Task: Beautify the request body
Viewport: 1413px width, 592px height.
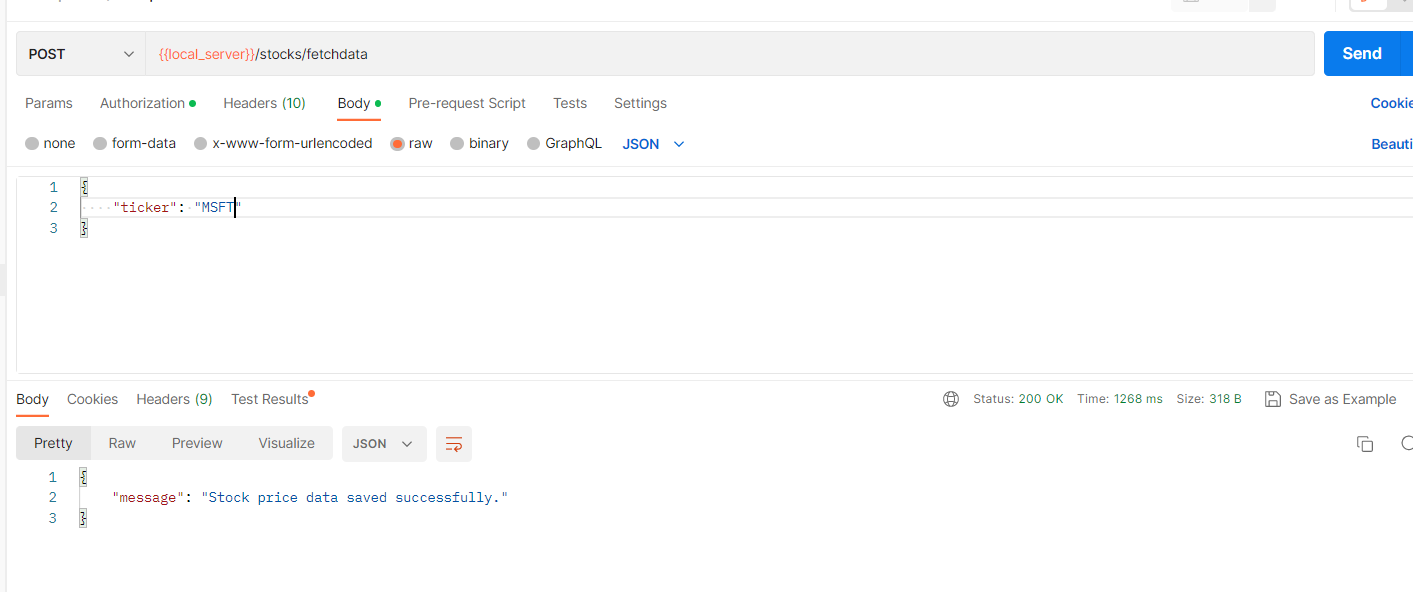Action: coord(1393,143)
